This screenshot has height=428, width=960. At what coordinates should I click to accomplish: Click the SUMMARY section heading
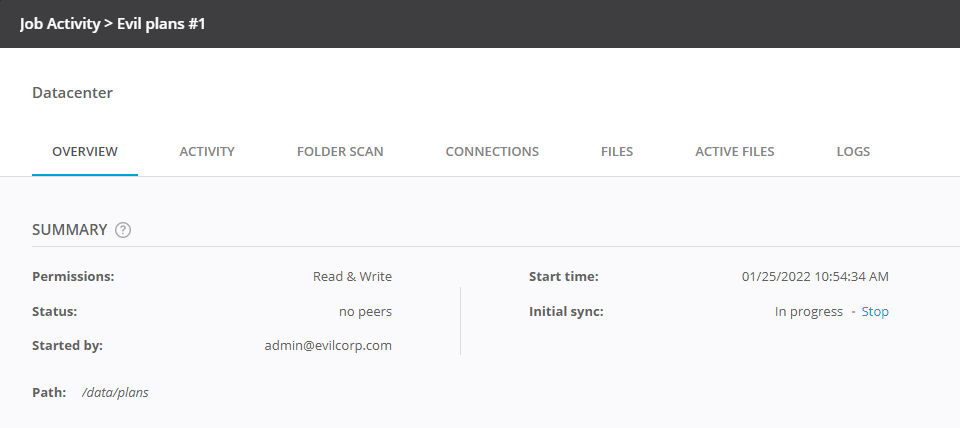point(69,230)
